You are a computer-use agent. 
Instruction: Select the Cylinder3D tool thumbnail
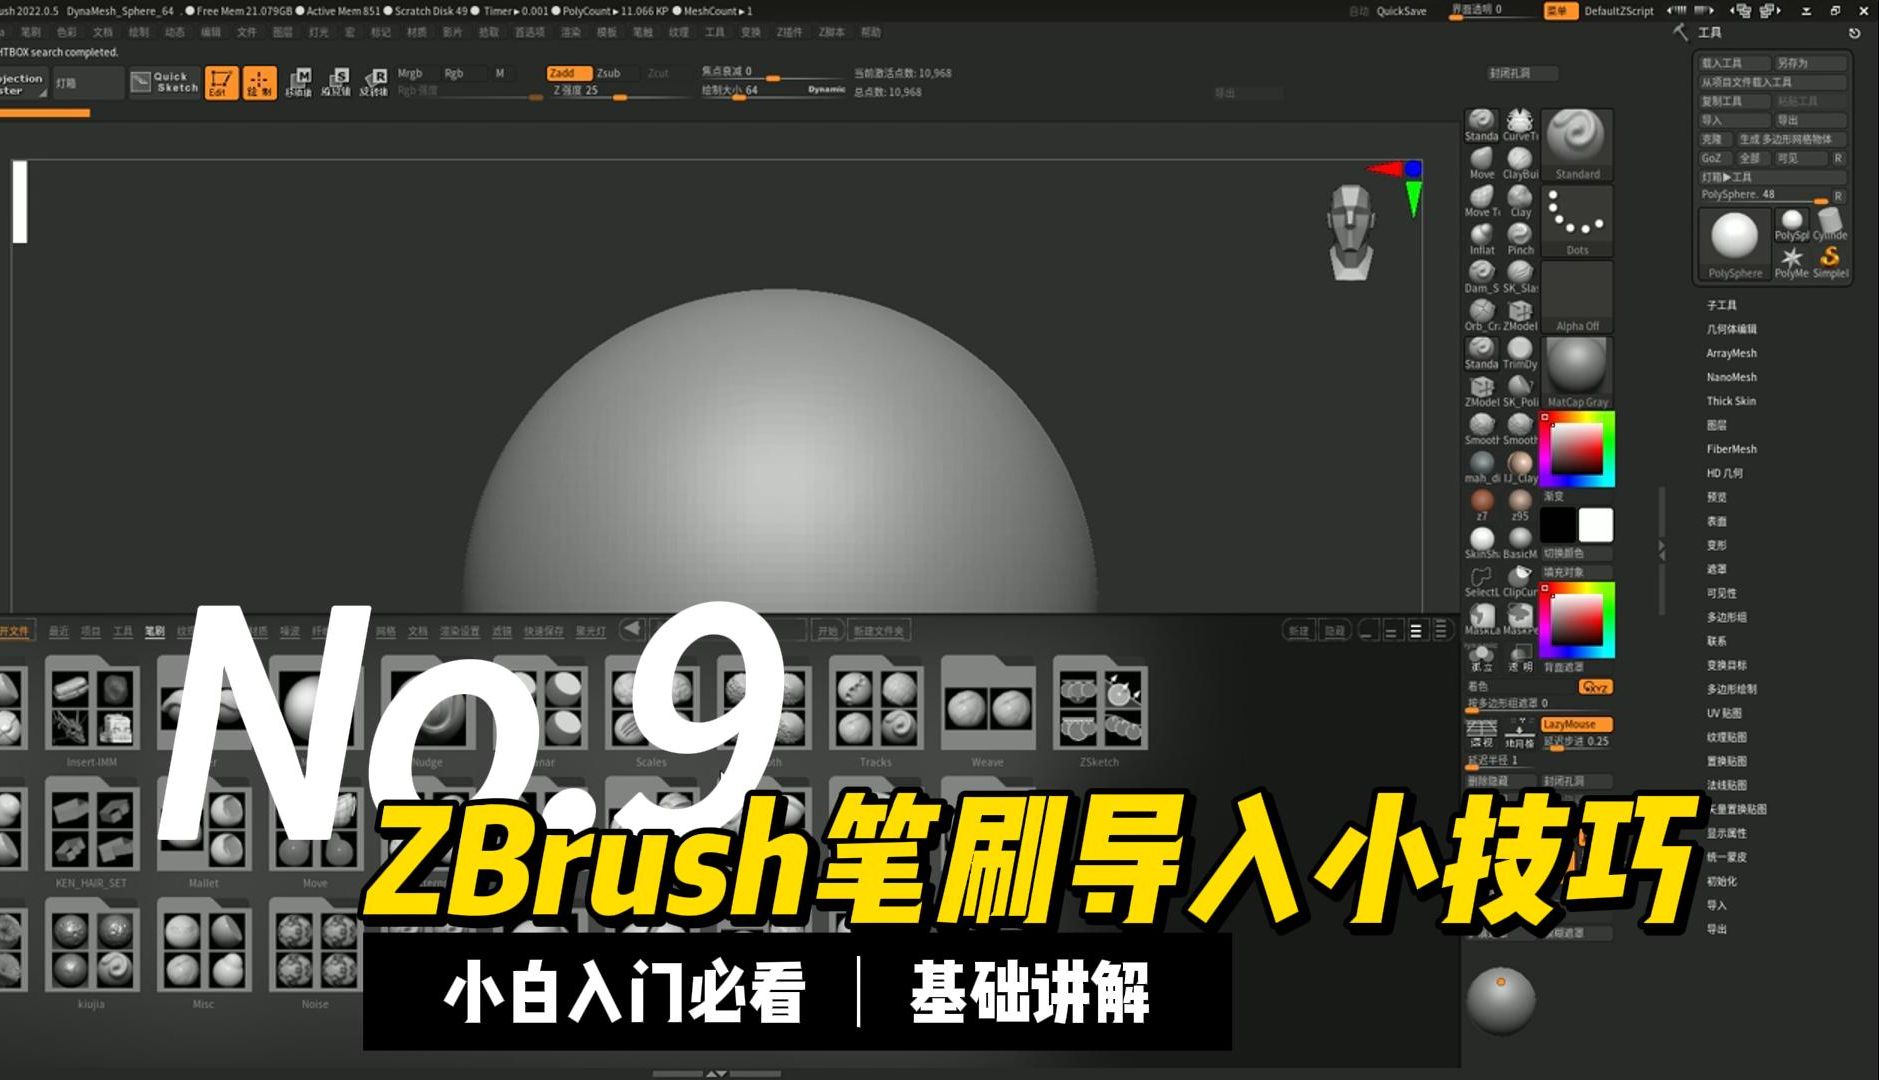tap(1830, 224)
